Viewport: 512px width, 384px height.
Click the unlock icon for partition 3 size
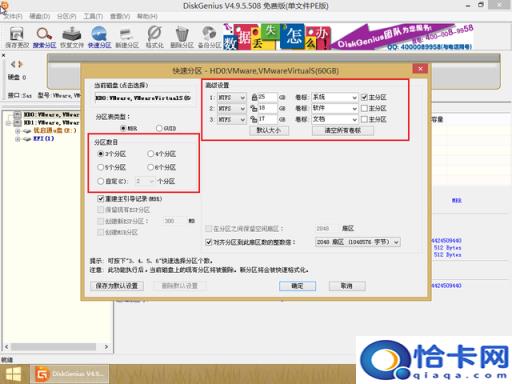[x=254, y=119]
